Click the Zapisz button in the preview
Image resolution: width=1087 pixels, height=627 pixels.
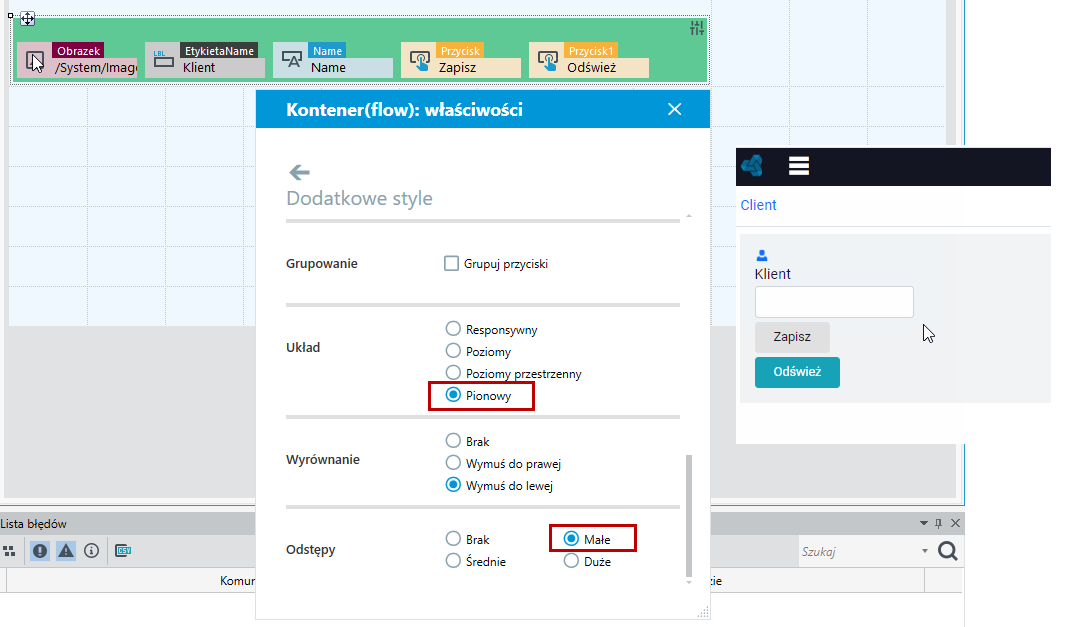tap(792, 337)
